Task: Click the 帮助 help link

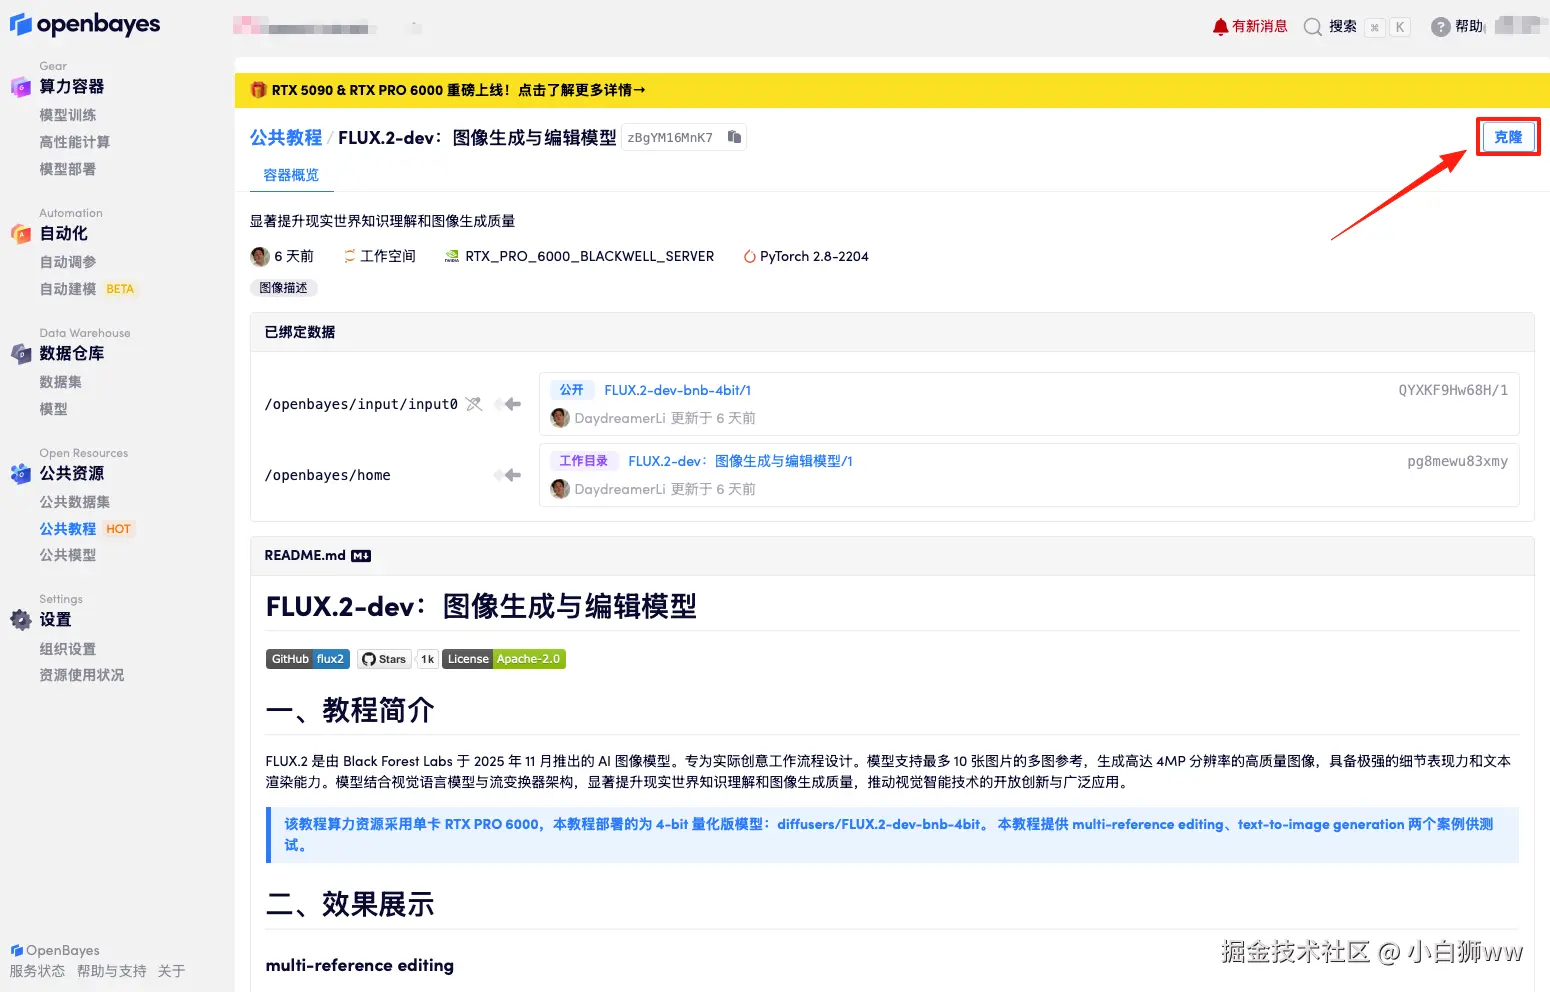Action: pos(1469,27)
